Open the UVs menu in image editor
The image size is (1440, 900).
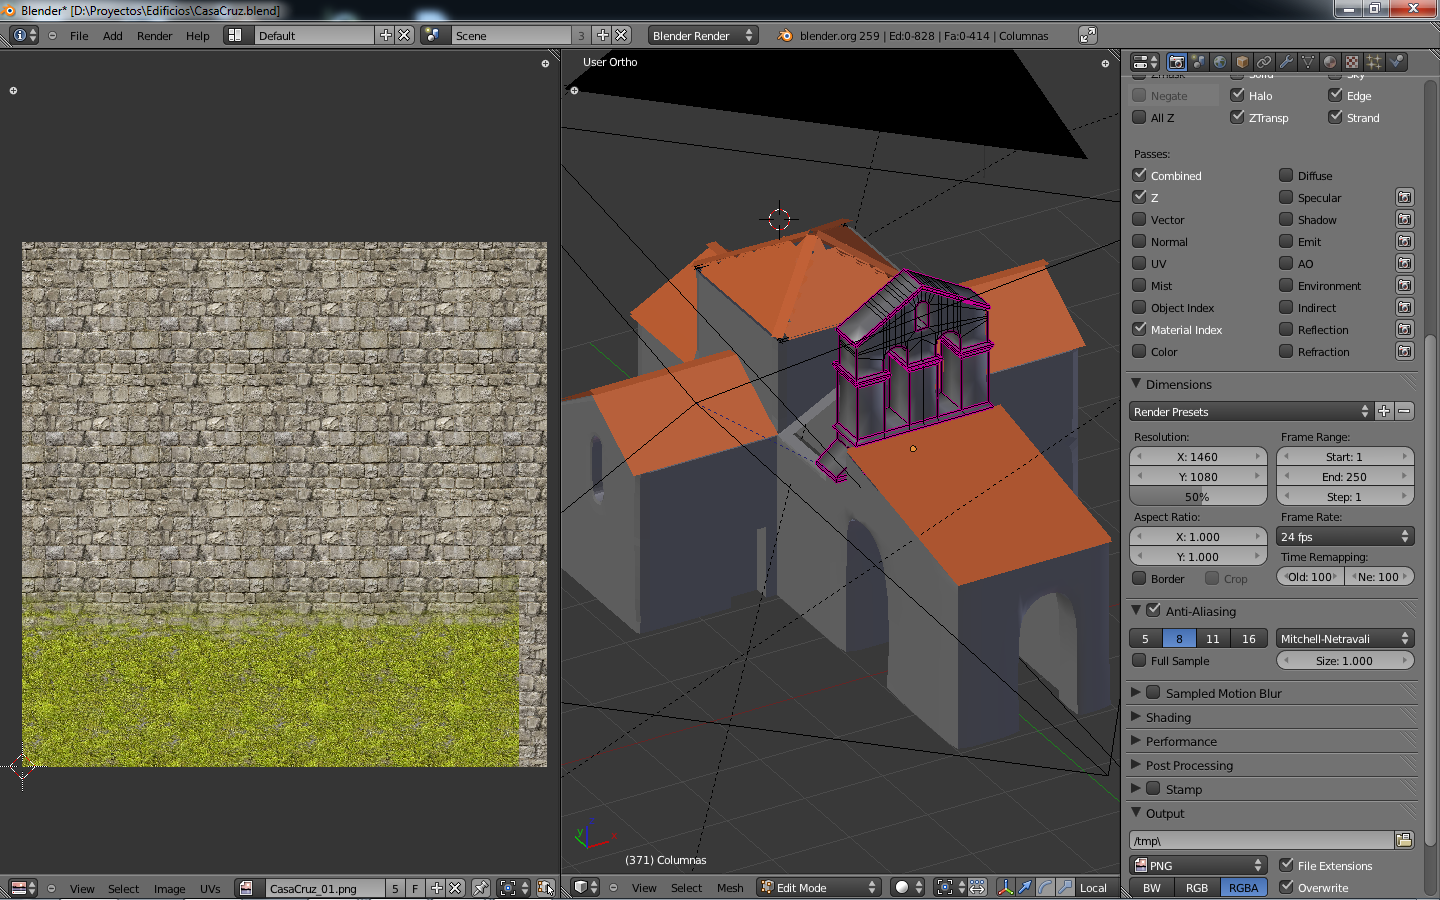210,889
